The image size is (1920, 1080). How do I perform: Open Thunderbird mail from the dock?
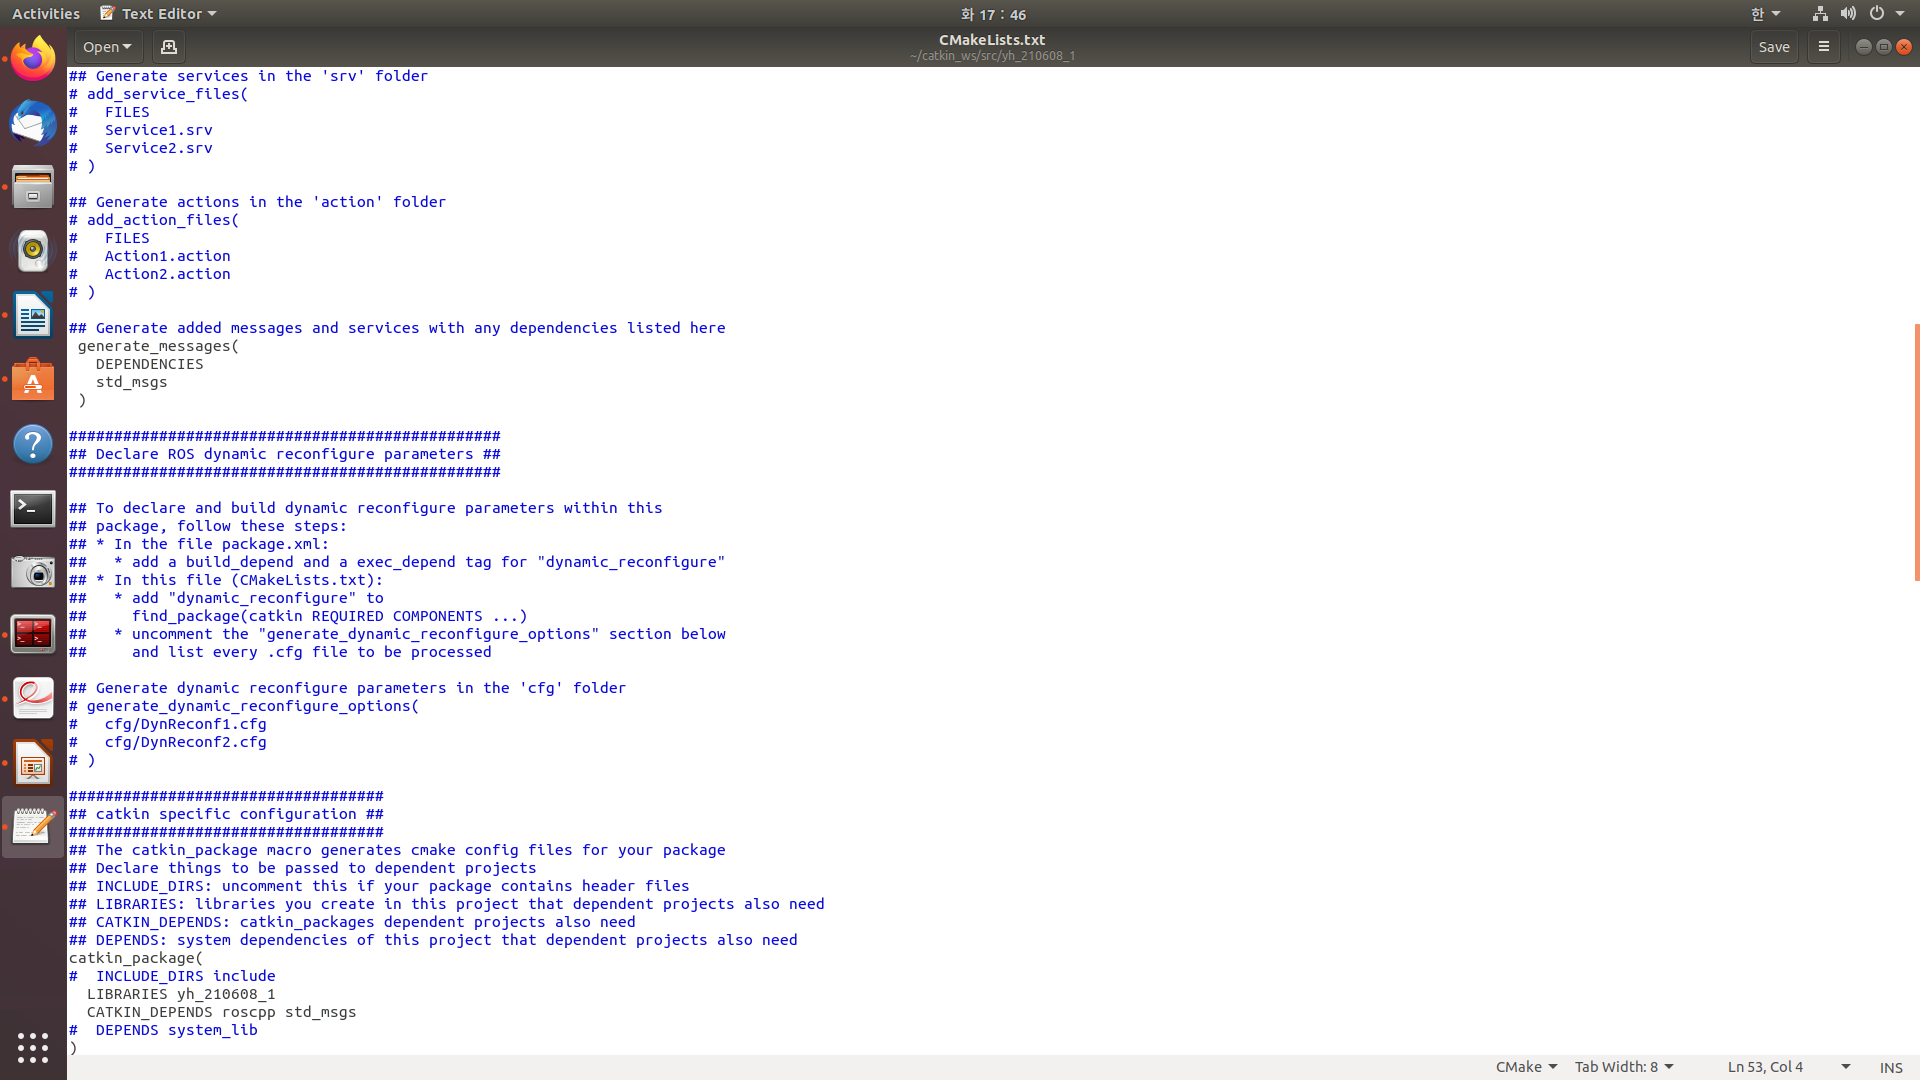(x=33, y=123)
